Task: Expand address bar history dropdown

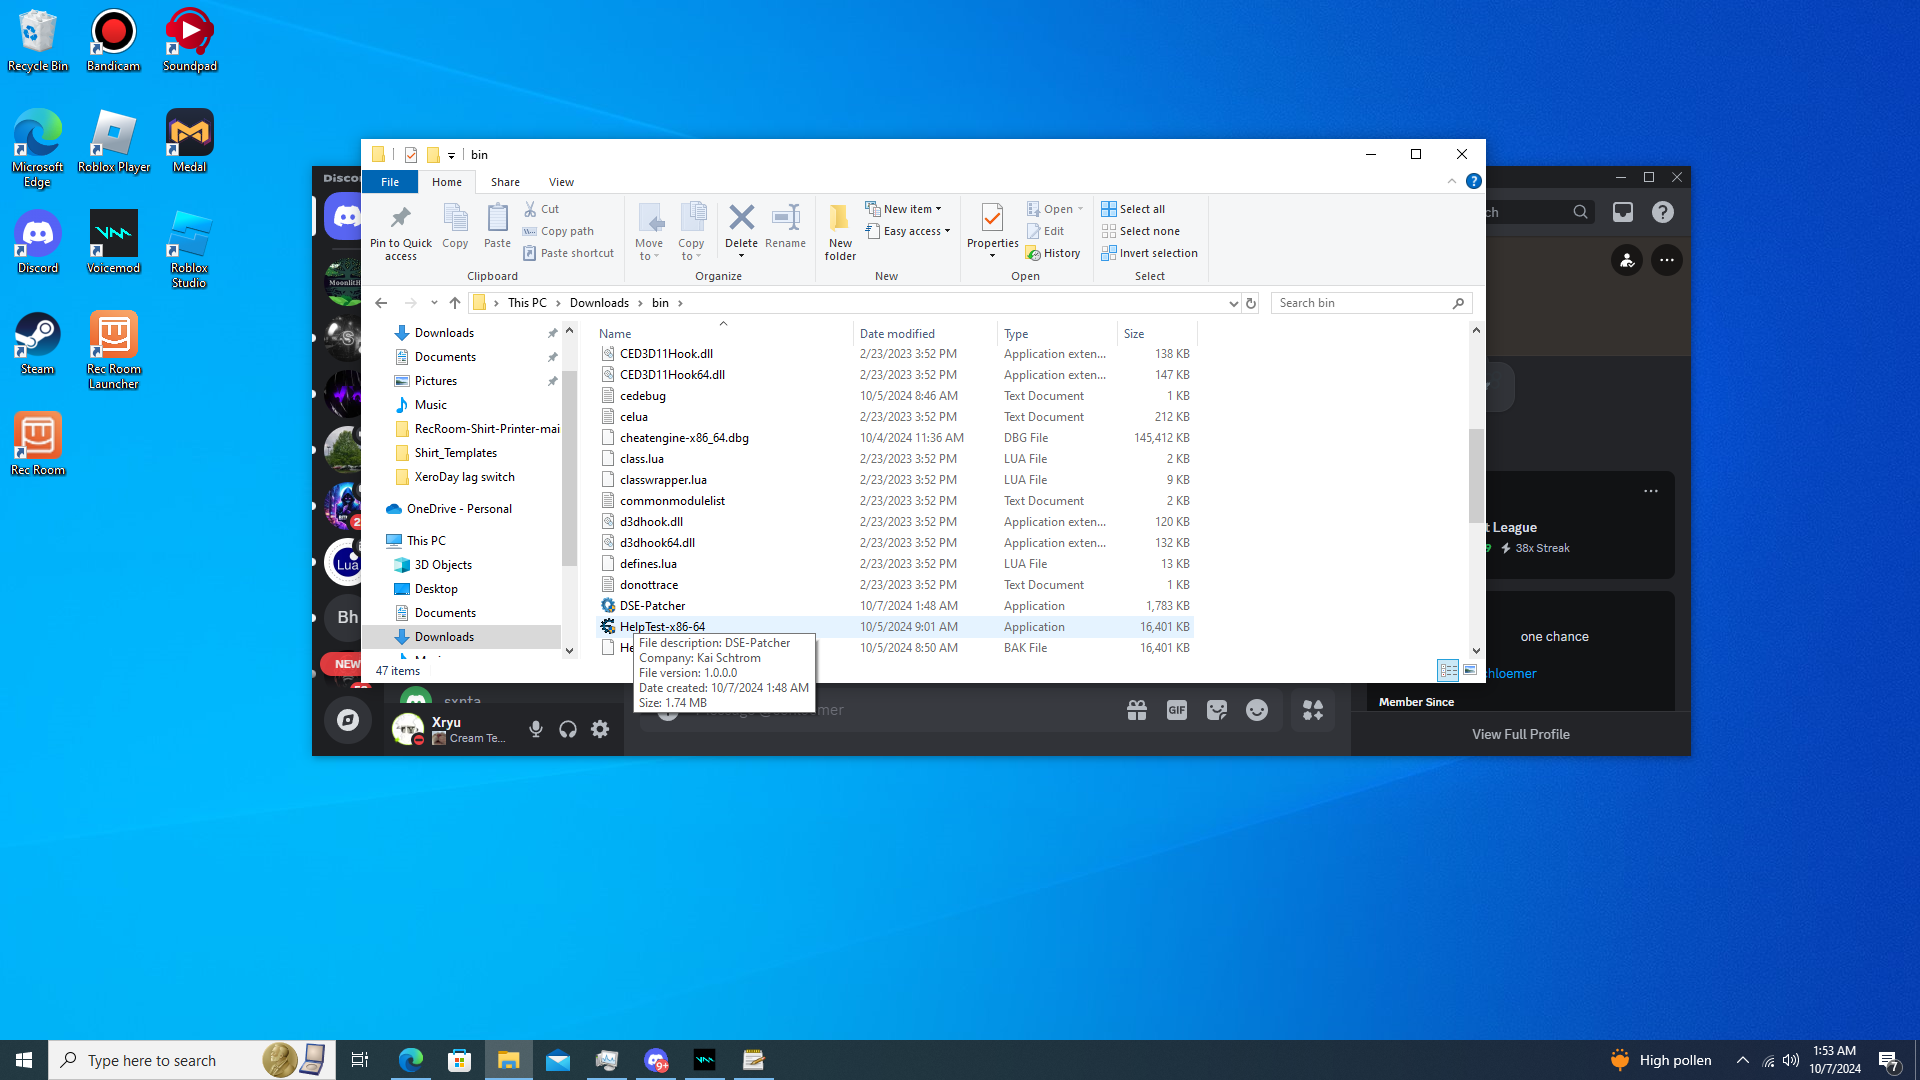Action: (1233, 303)
